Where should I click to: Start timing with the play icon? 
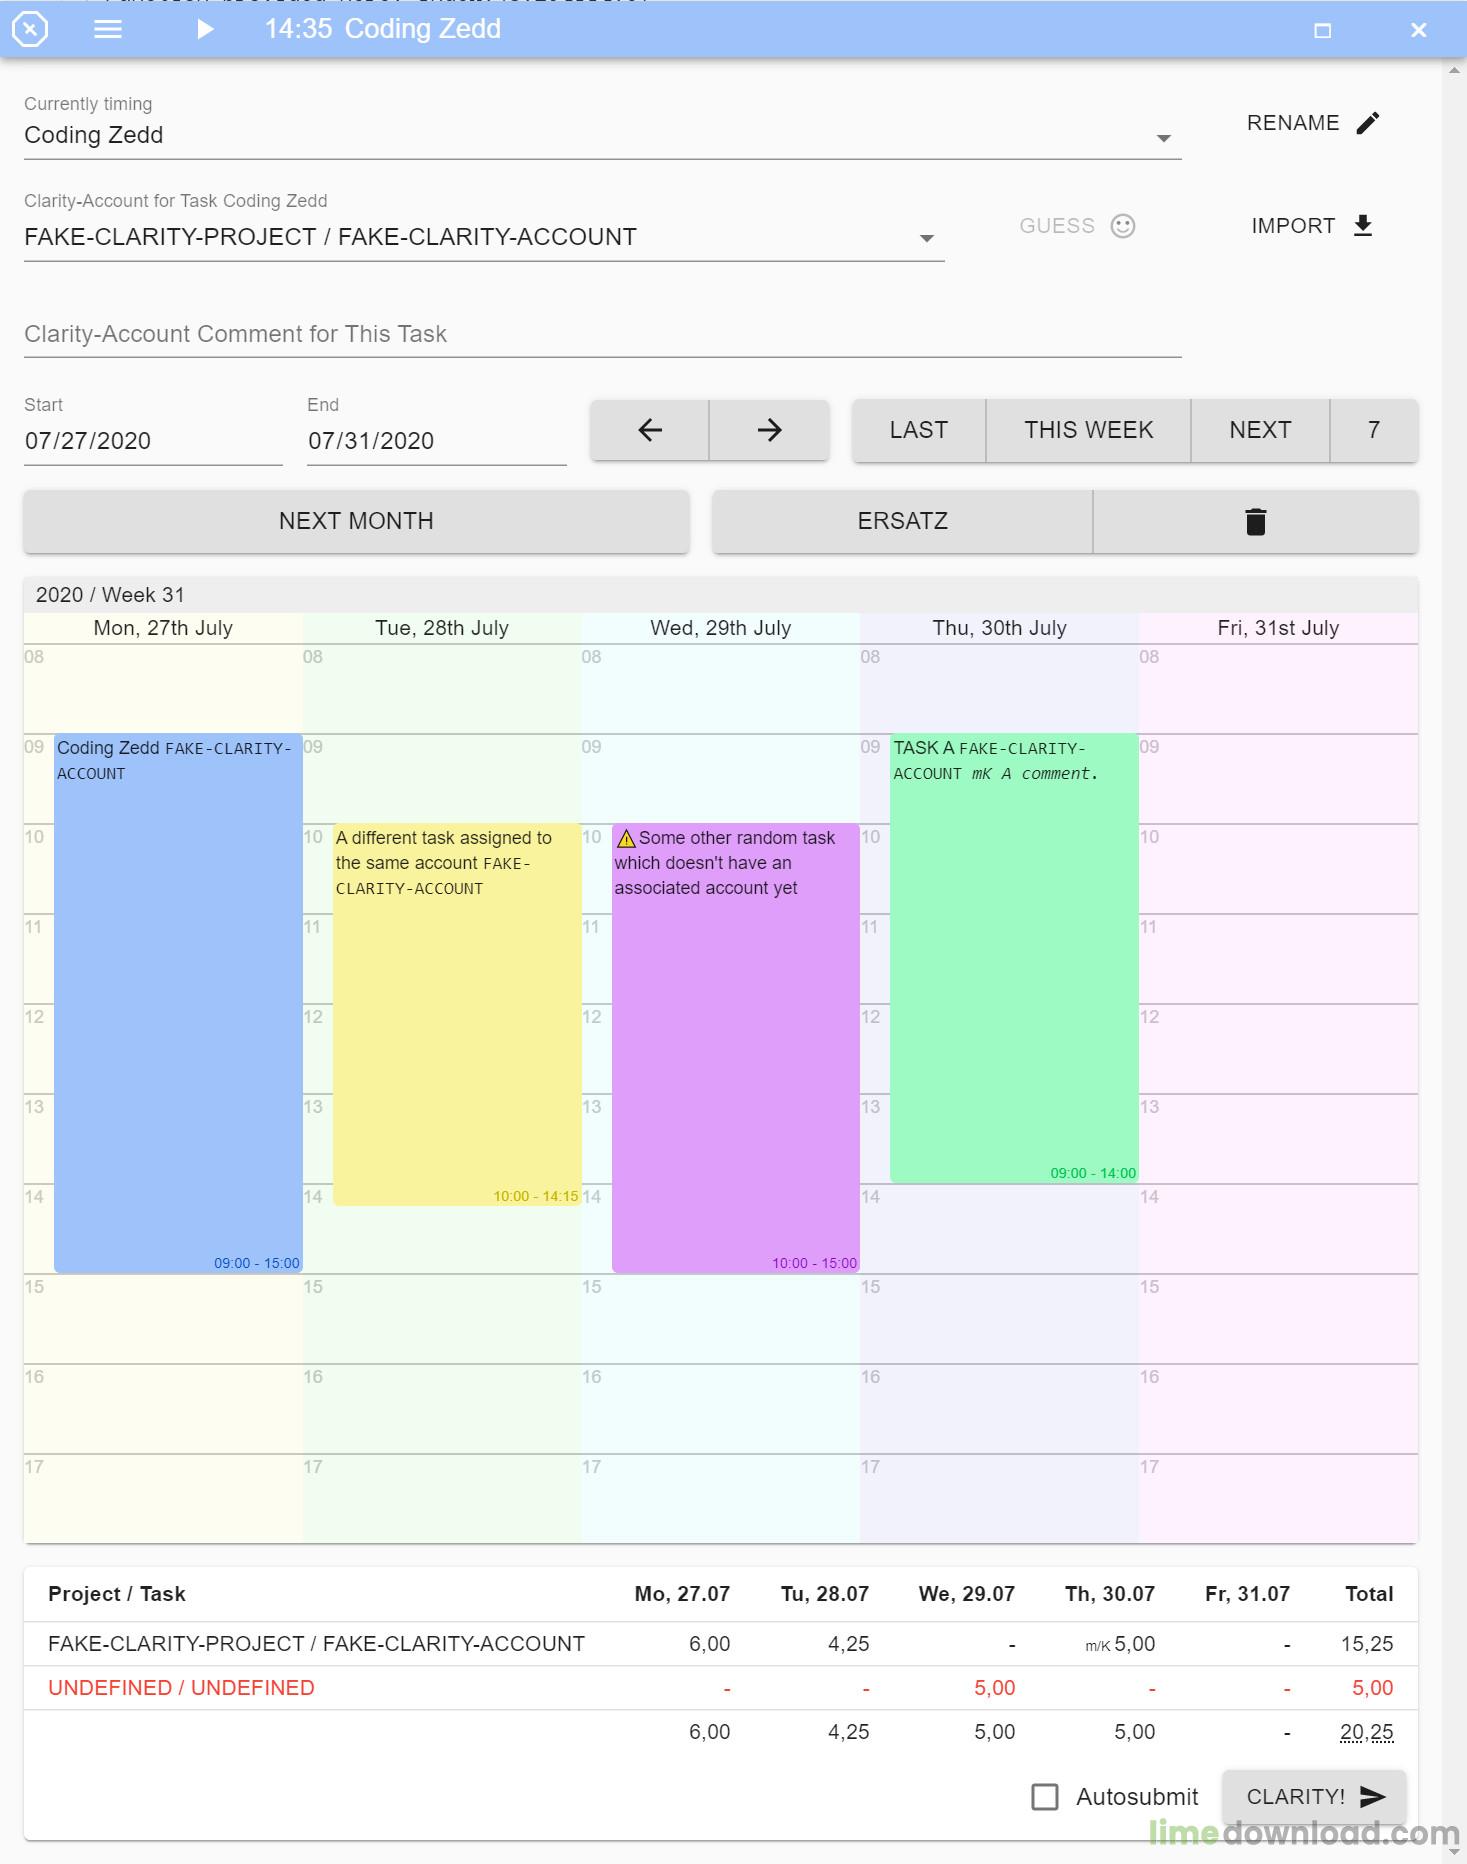point(205,29)
